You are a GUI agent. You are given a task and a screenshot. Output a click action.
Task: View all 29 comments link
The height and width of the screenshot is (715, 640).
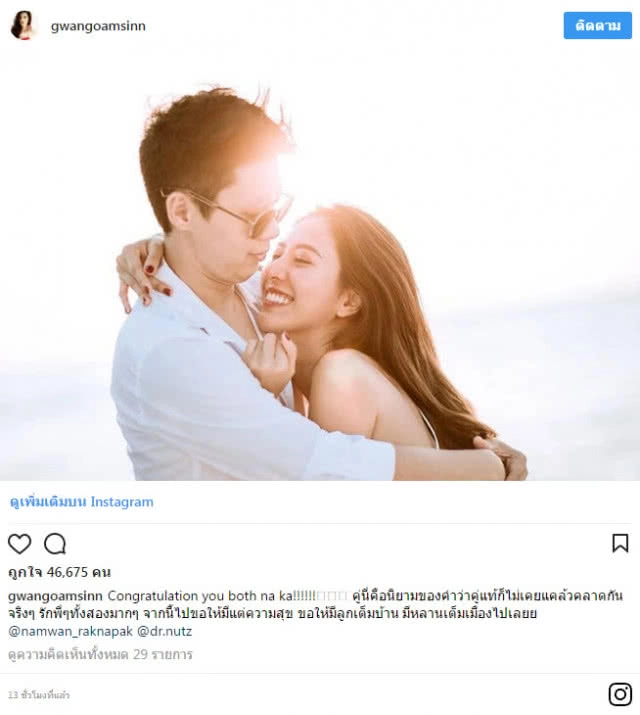click(100, 655)
